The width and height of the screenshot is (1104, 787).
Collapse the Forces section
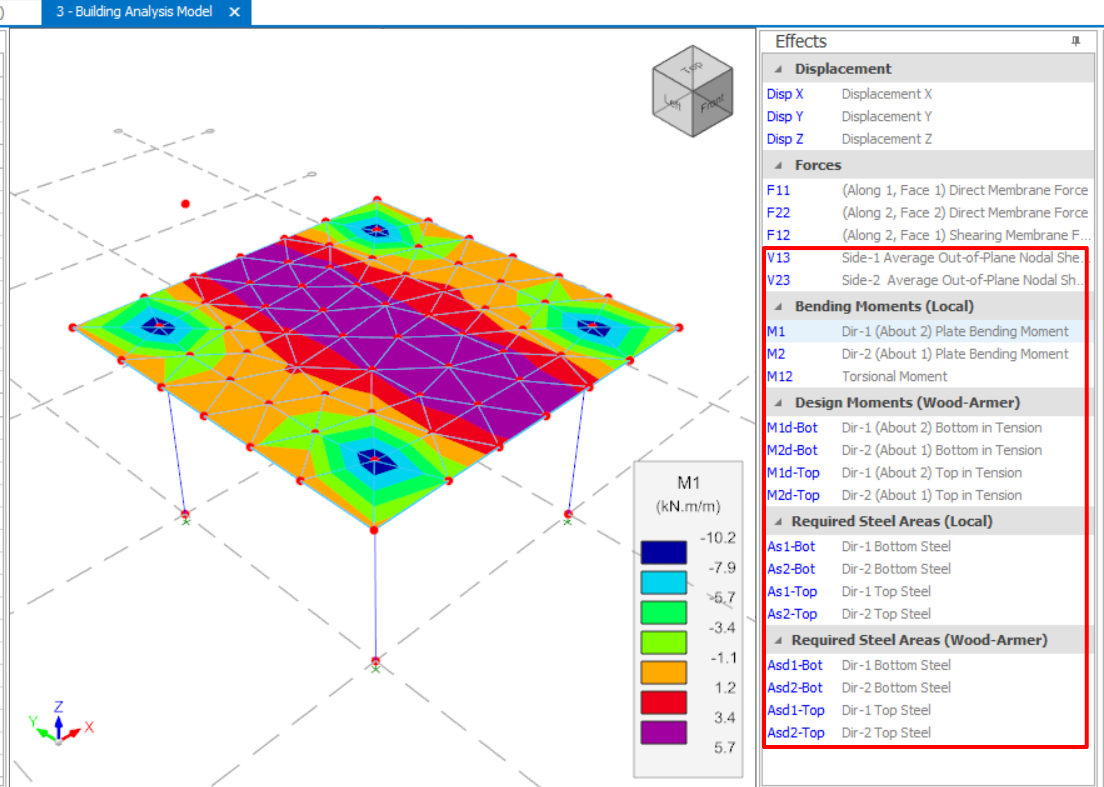(x=778, y=165)
